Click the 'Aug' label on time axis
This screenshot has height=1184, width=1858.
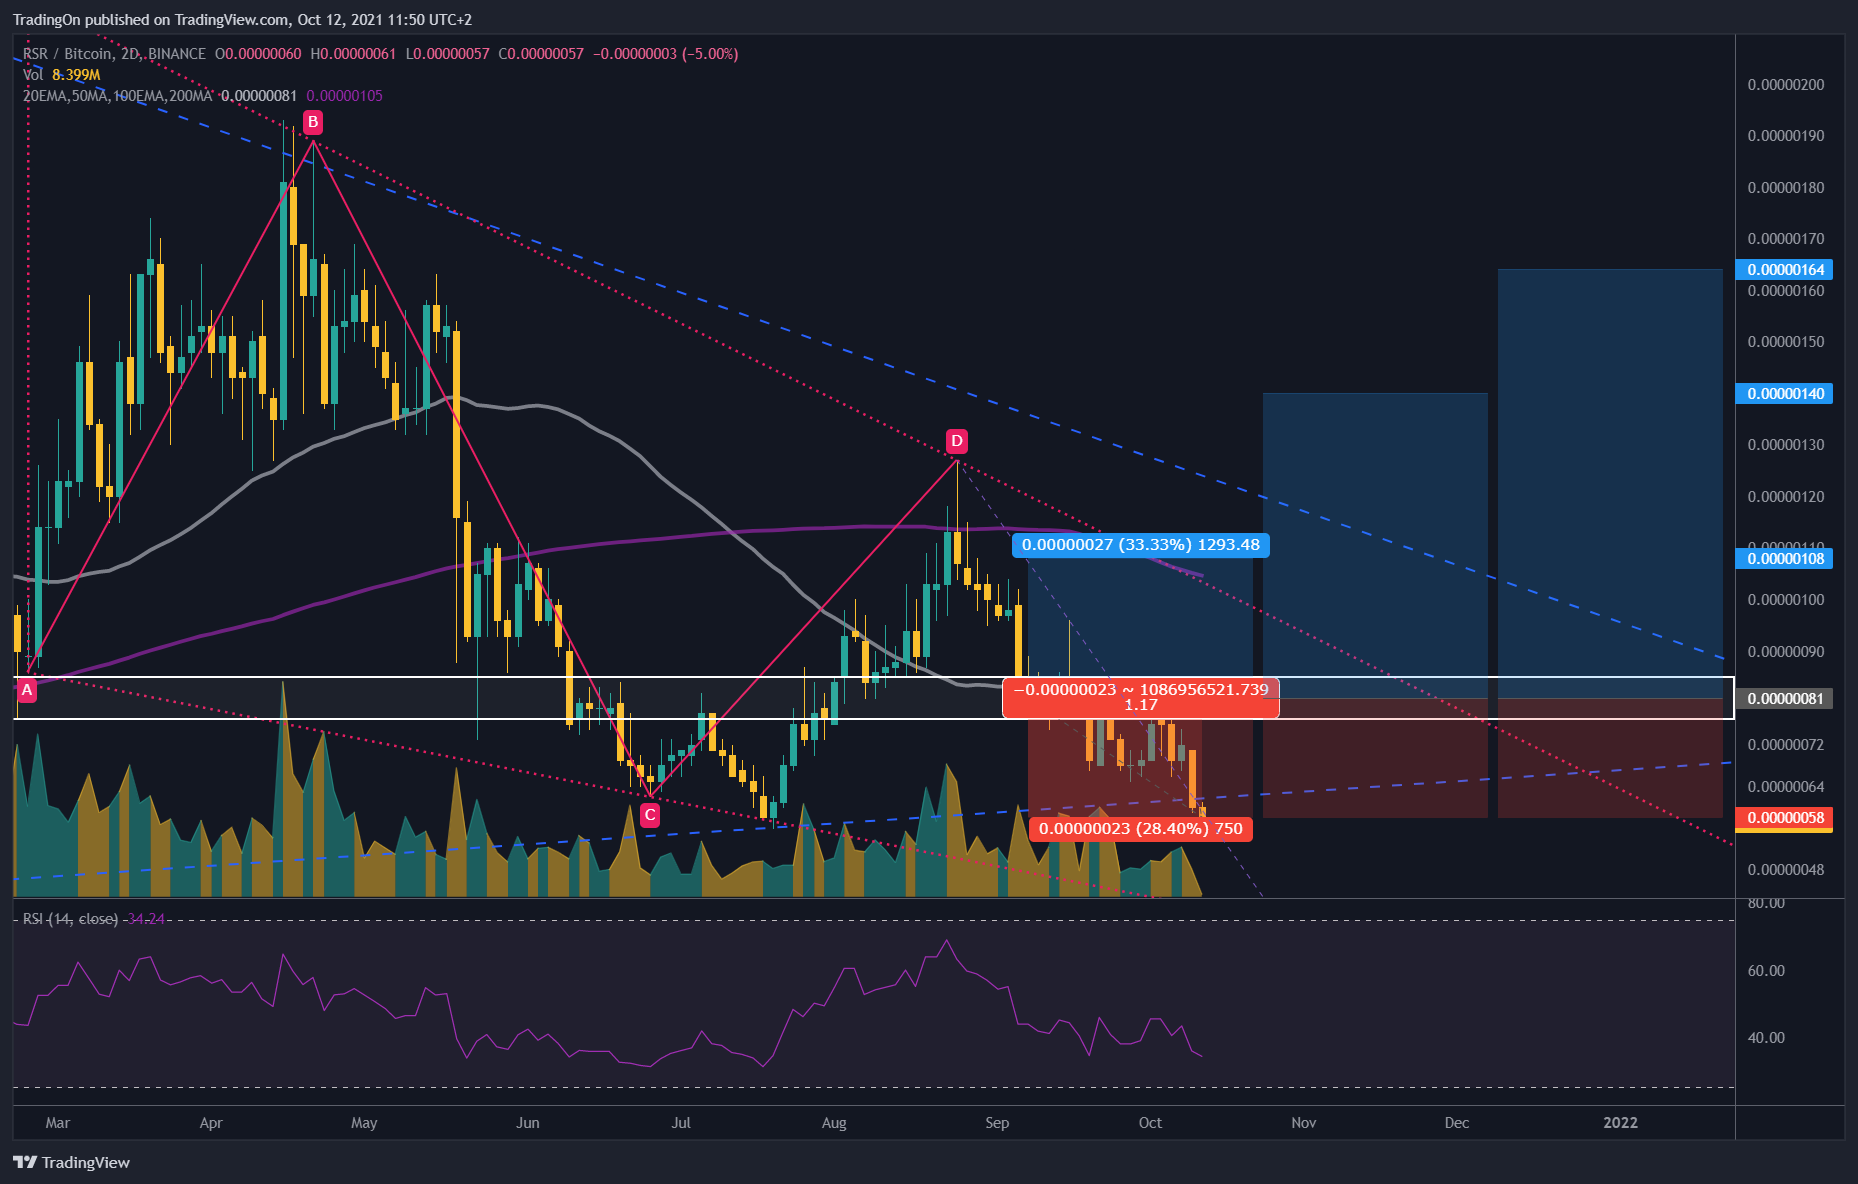pos(834,1122)
